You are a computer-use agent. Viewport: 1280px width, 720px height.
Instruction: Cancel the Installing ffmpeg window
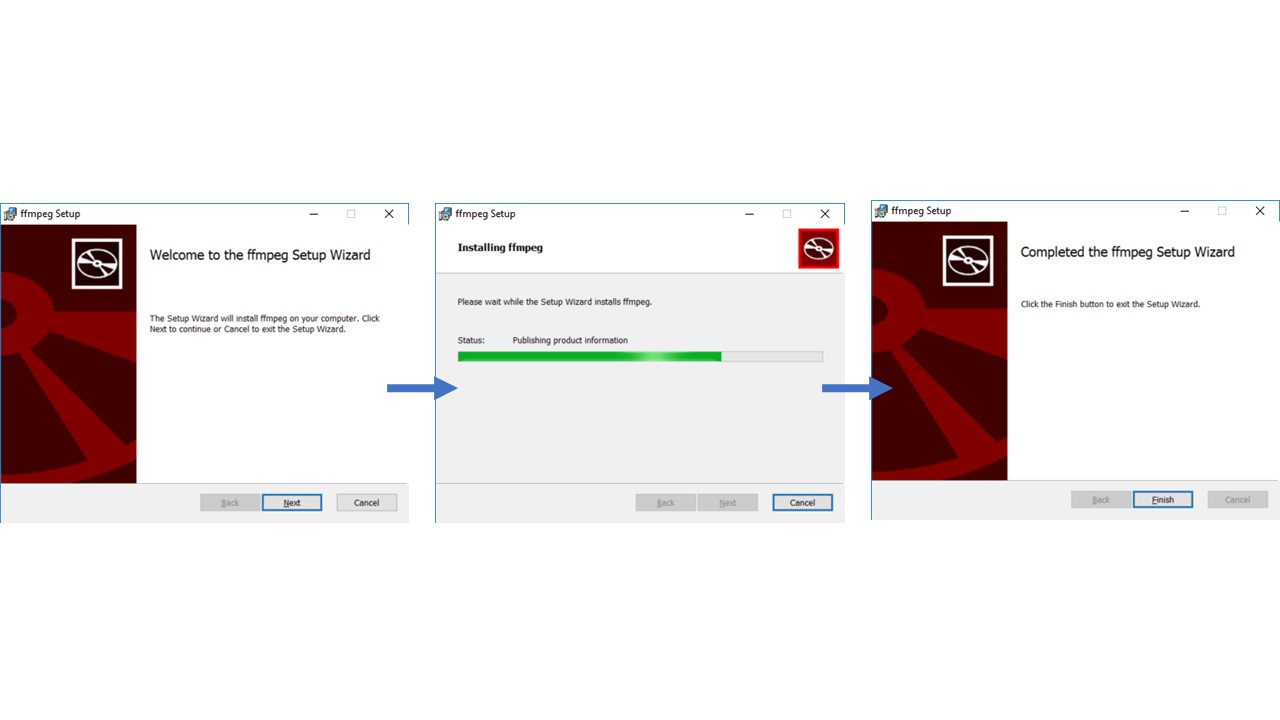803,503
